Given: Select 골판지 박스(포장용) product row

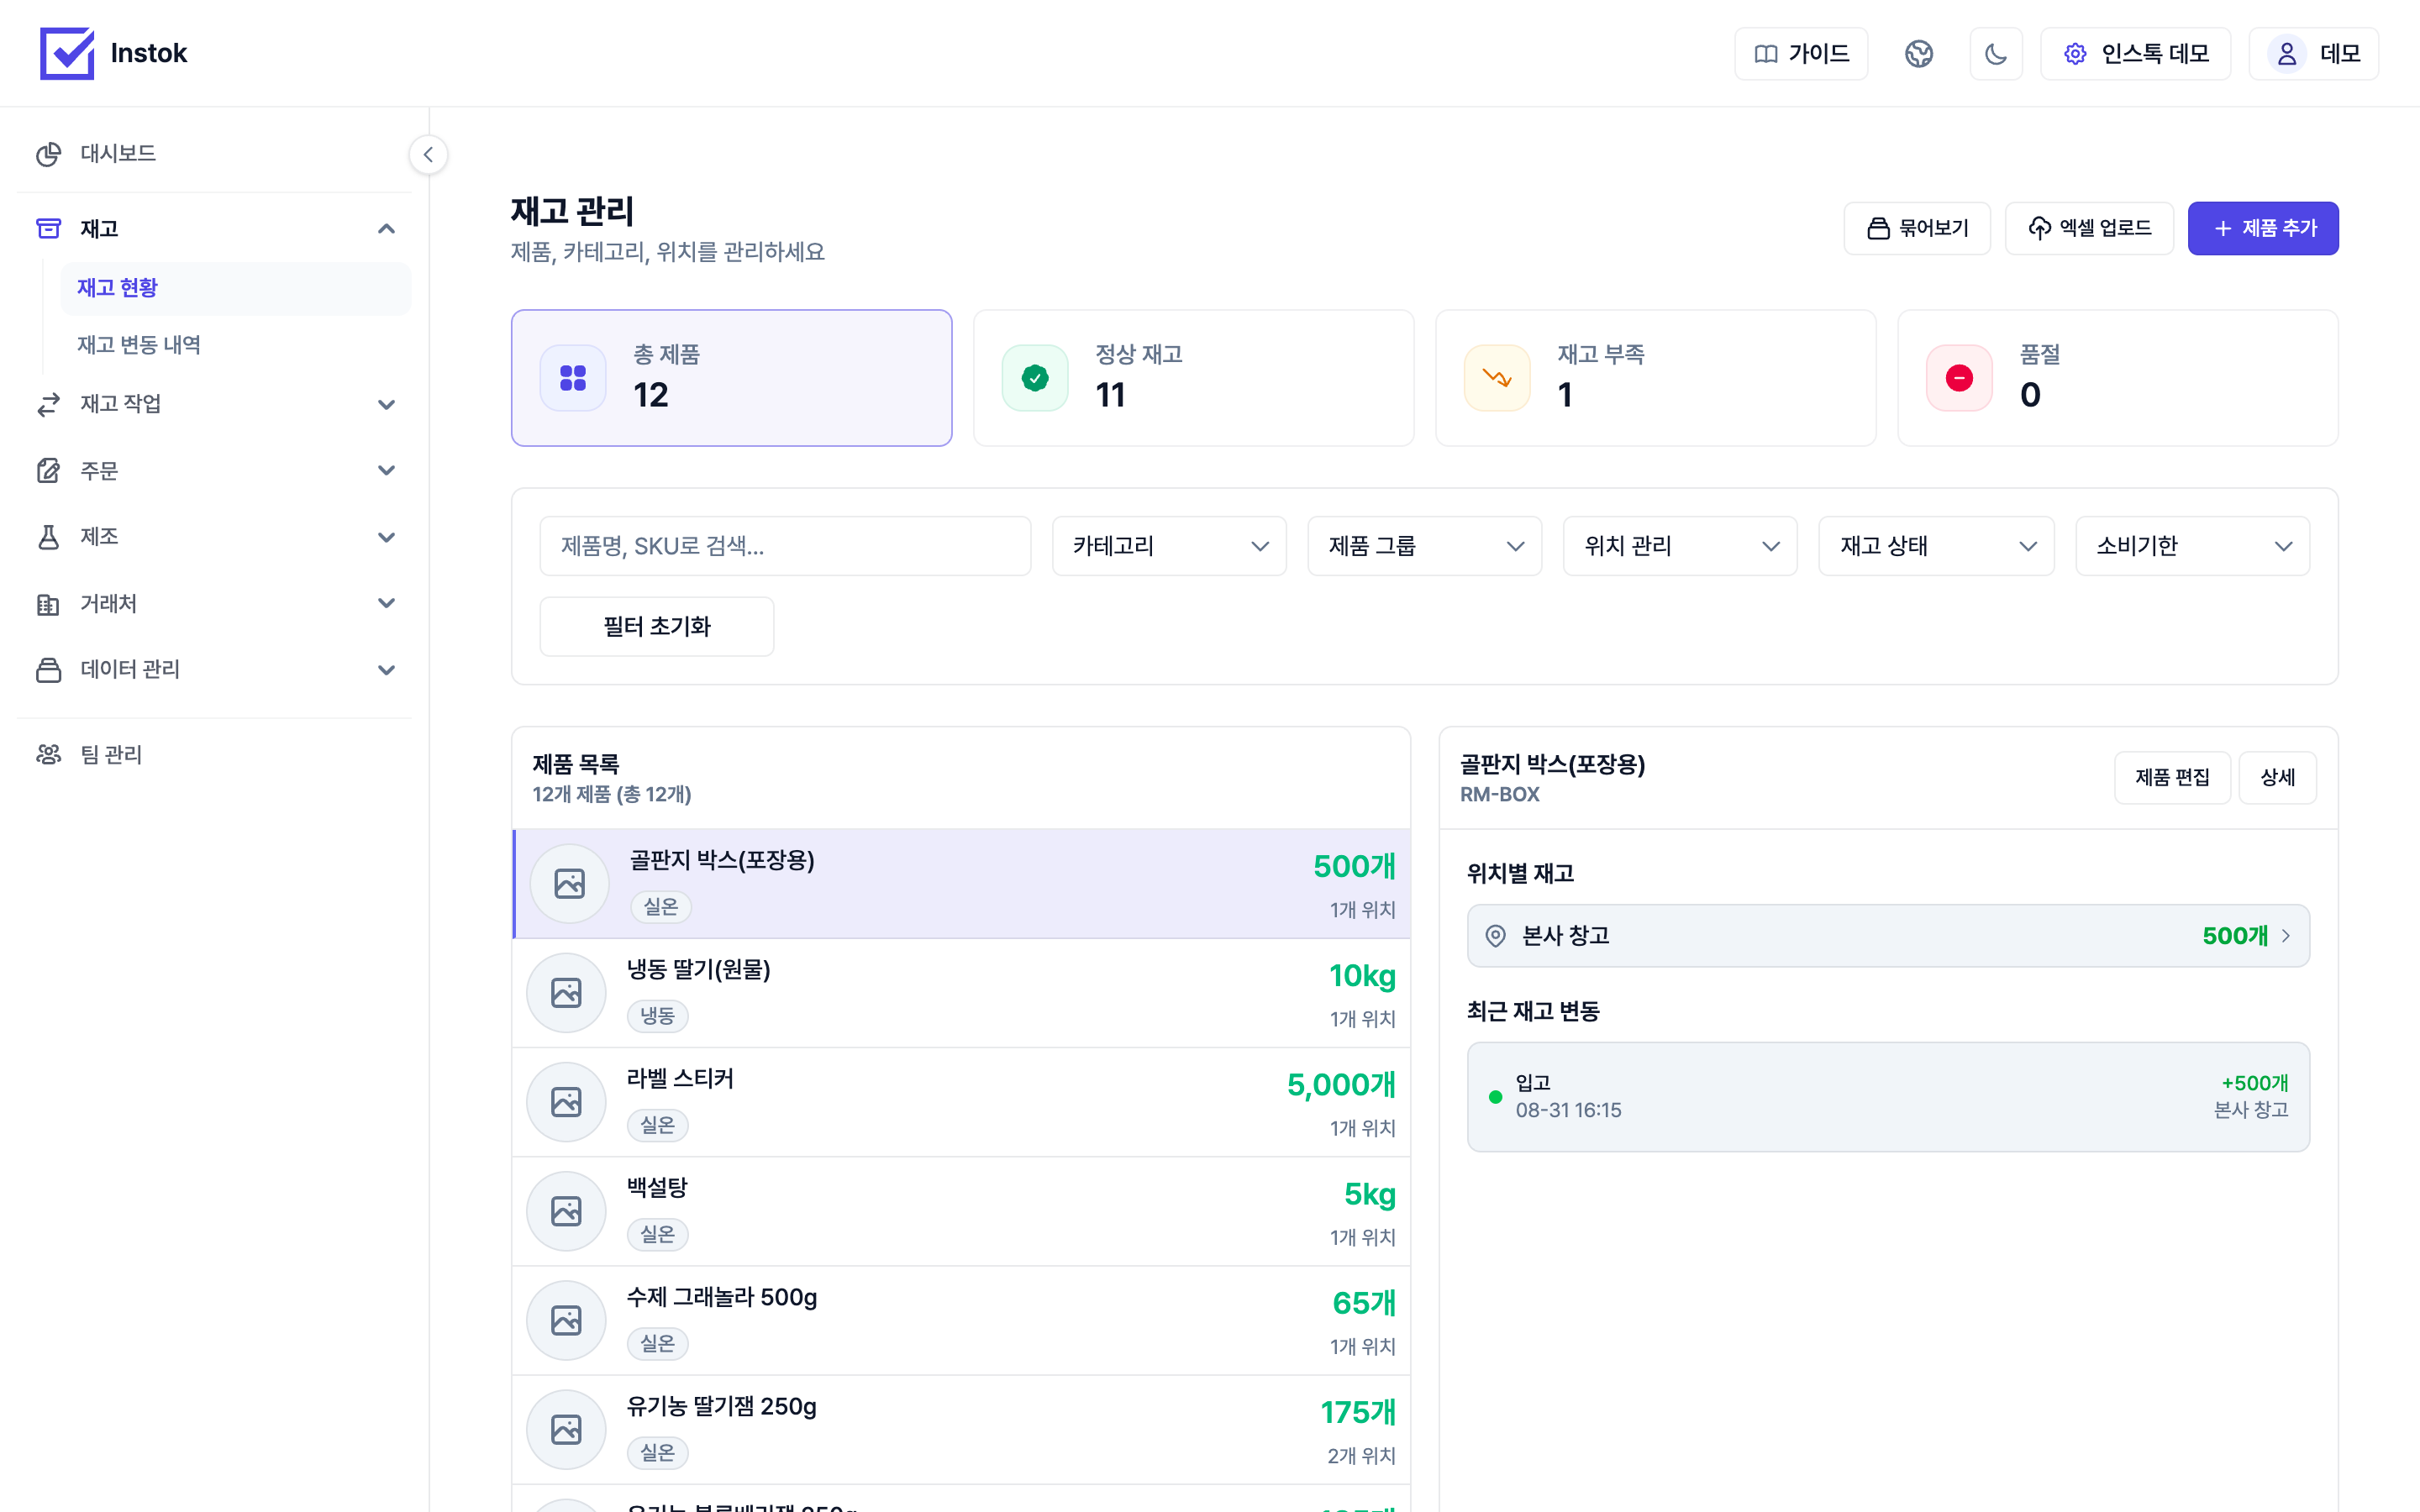Looking at the screenshot, I should click(x=961, y=884).
